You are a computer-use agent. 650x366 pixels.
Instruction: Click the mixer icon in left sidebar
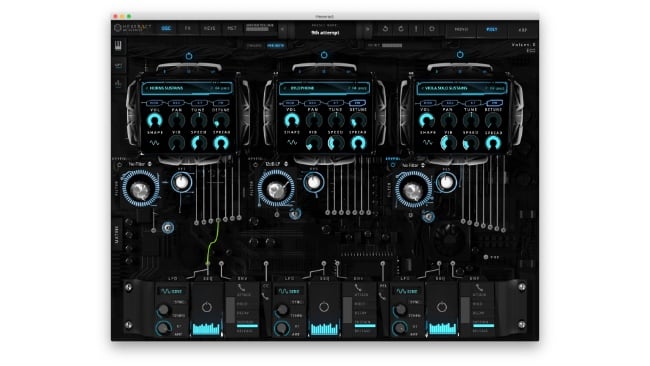[x=119, y=83]
